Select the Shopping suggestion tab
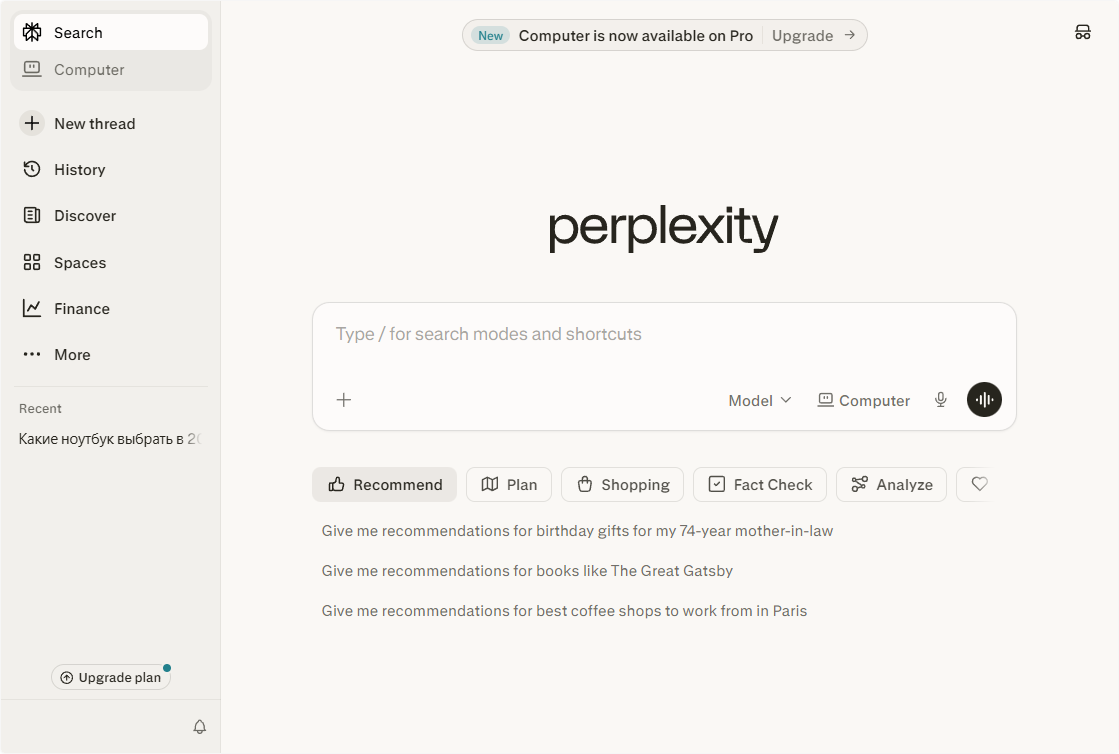The height and width of the screenshot is (754, 1119). click(622, 485)
